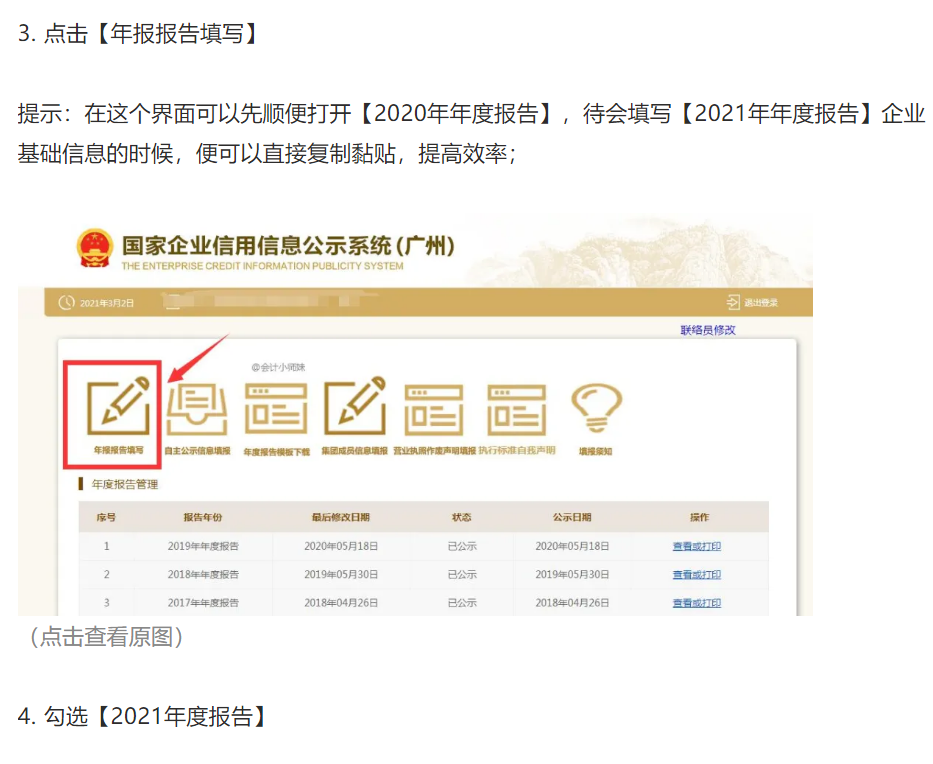Open the 集团成员信息填报 pencil icon
The width and height of the screenshot is (933, 764).
tap(355, 405)
